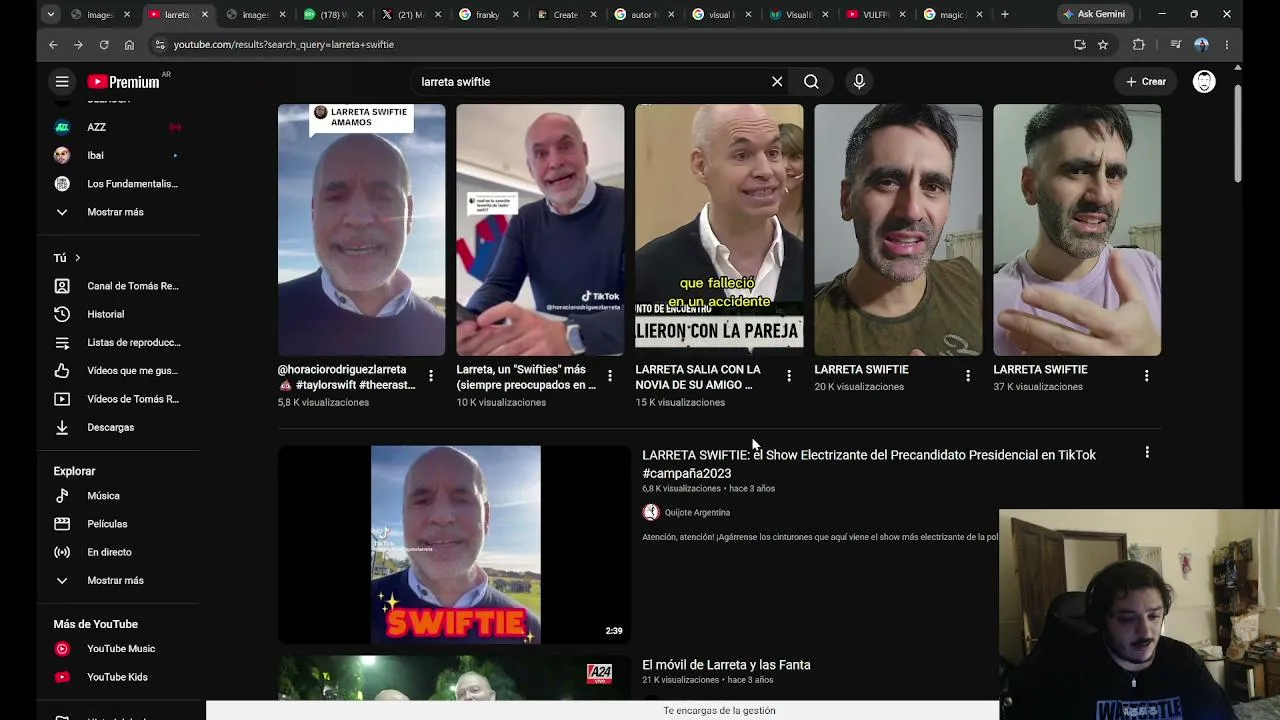Image resolution: width=1280 pixels, height=720 pixels.
Task: Open options menu for Electrizante video result
Action: tap(1147, 453)
